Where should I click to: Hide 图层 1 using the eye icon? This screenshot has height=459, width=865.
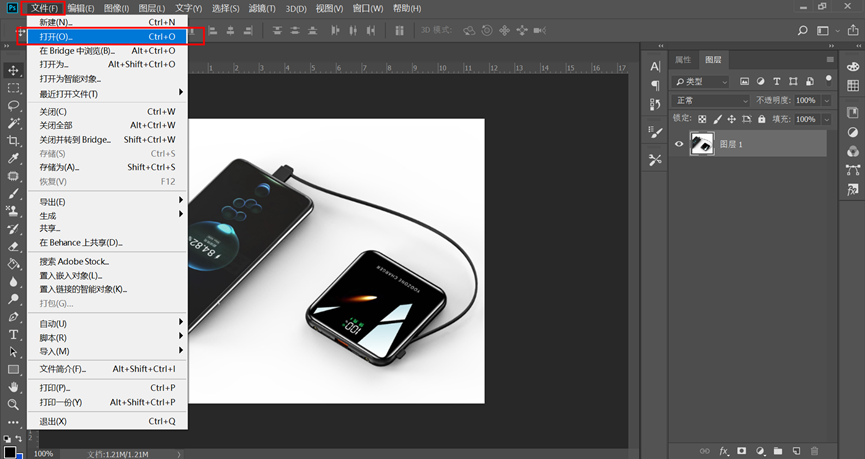[x=679, y=145]
